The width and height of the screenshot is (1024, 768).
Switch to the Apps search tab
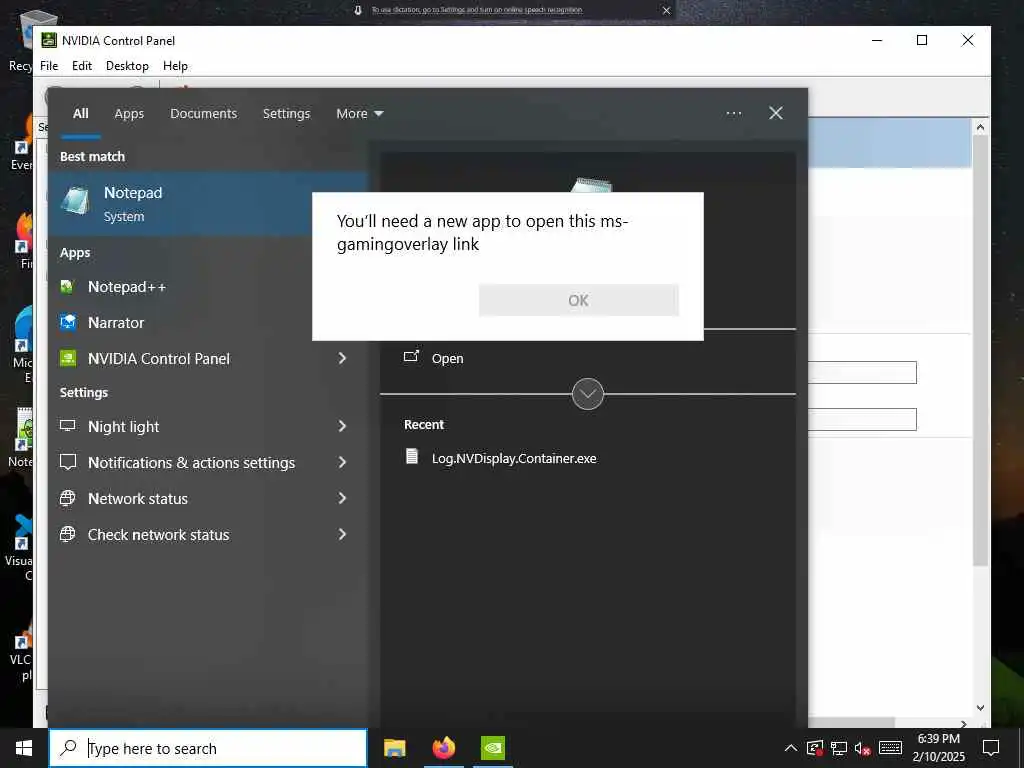(x=129, y=114)
